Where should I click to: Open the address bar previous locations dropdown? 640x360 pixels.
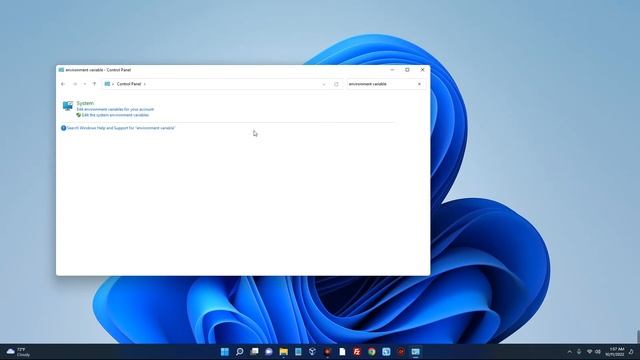coord(324,84)
